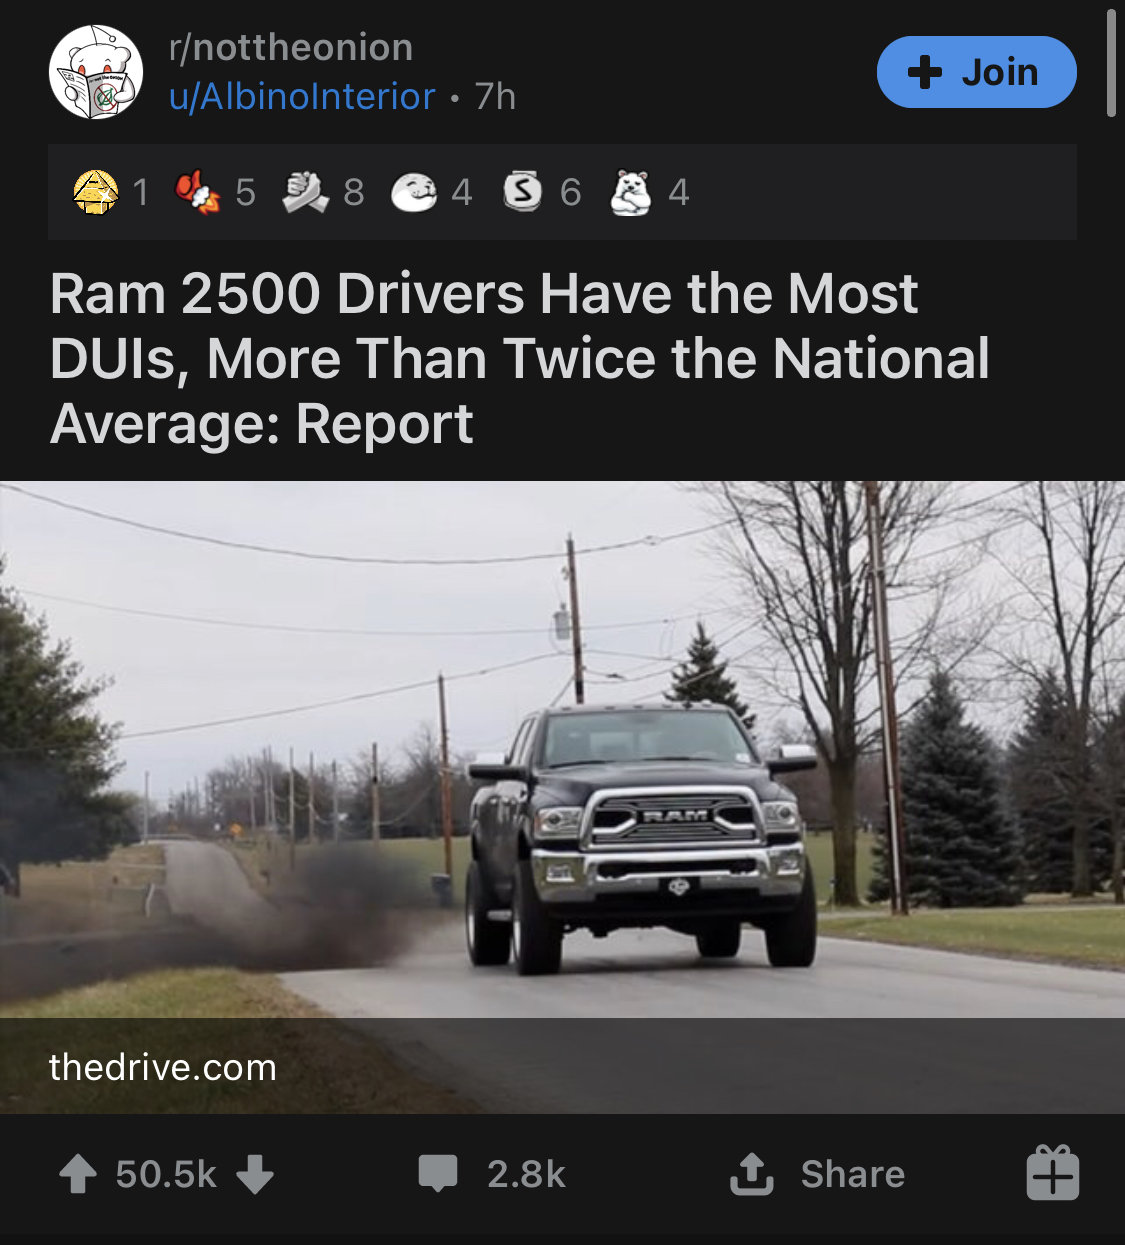
Task: Open the r/nottheonion subreddit link
Action: (291, 47)
